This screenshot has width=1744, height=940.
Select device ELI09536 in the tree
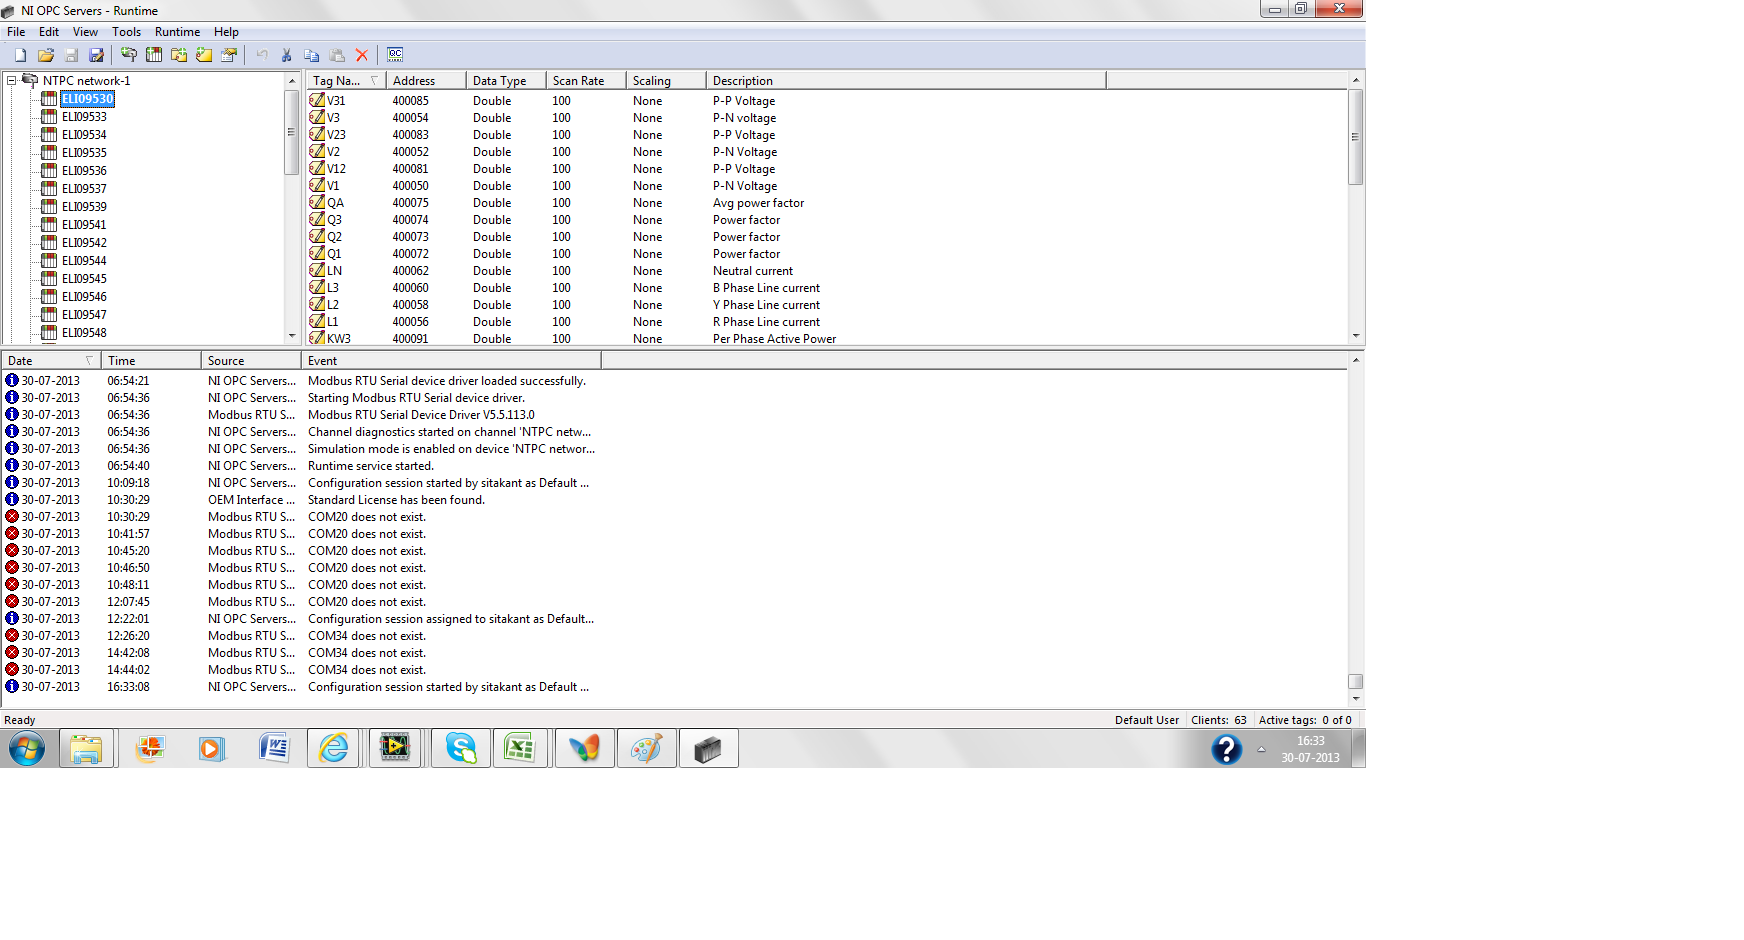[x=84, y=171]
